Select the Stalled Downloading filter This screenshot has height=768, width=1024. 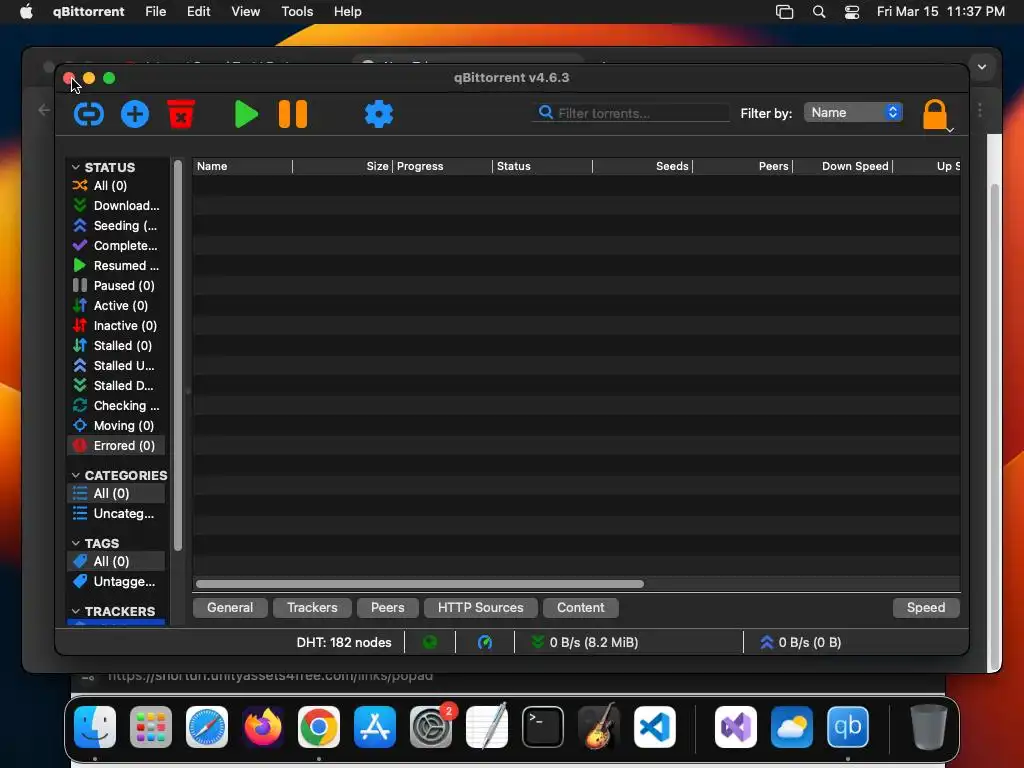tap(116, 385)
